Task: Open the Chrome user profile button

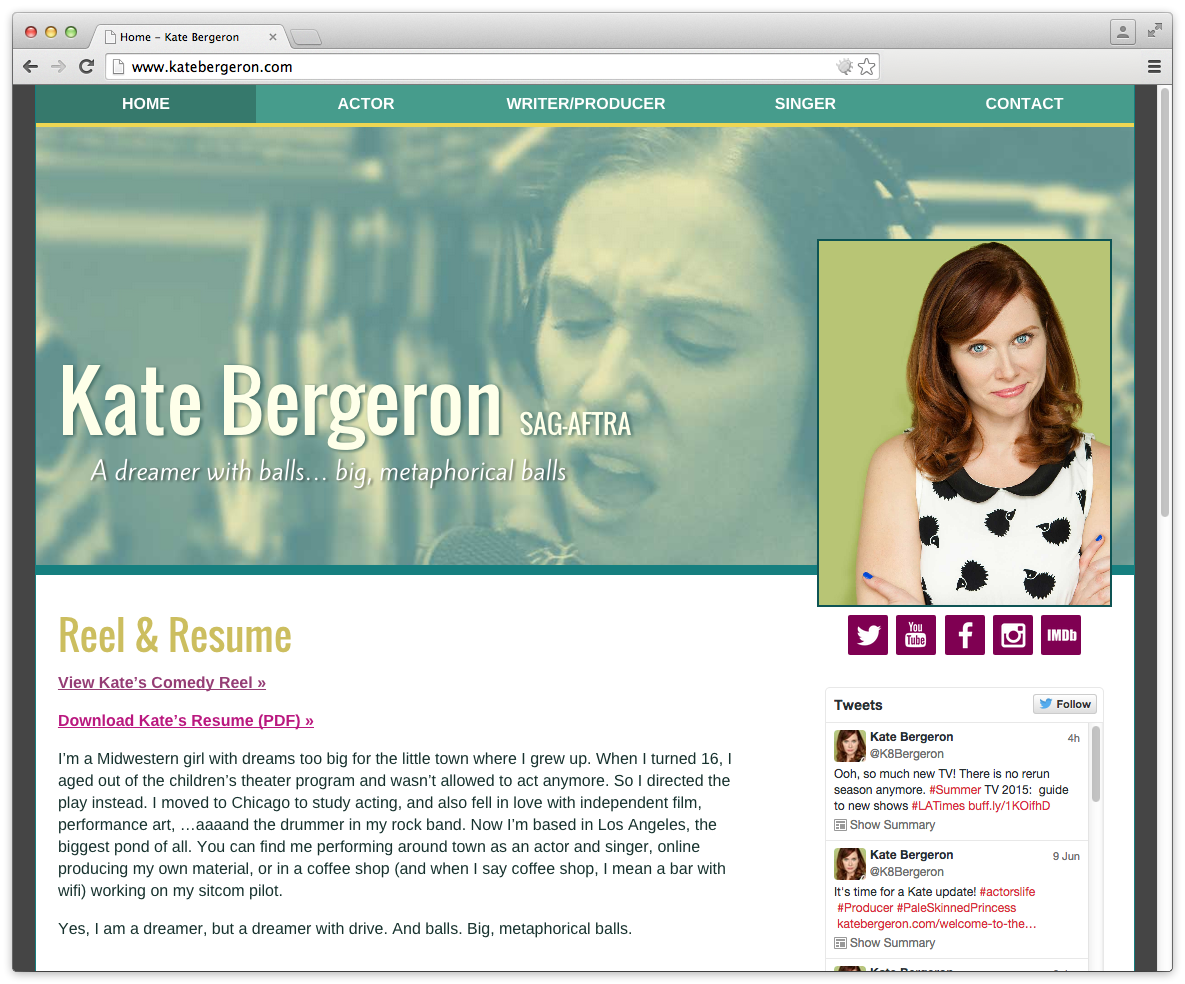Action: pos(1123,32)
